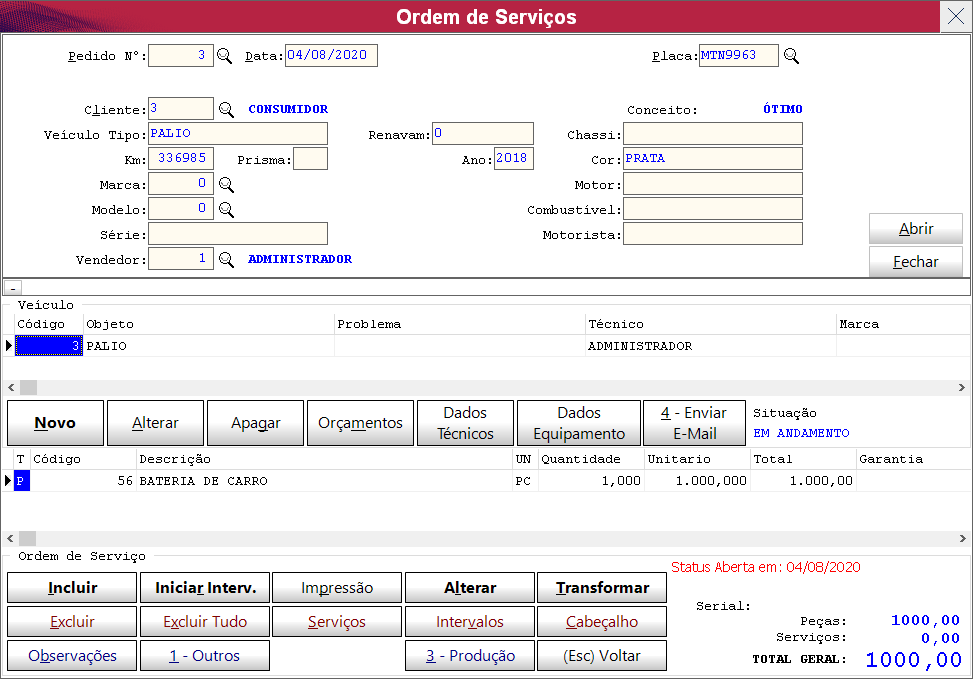Click 1 - Outros button
This screenshot has width=973, height=679.
205,655
